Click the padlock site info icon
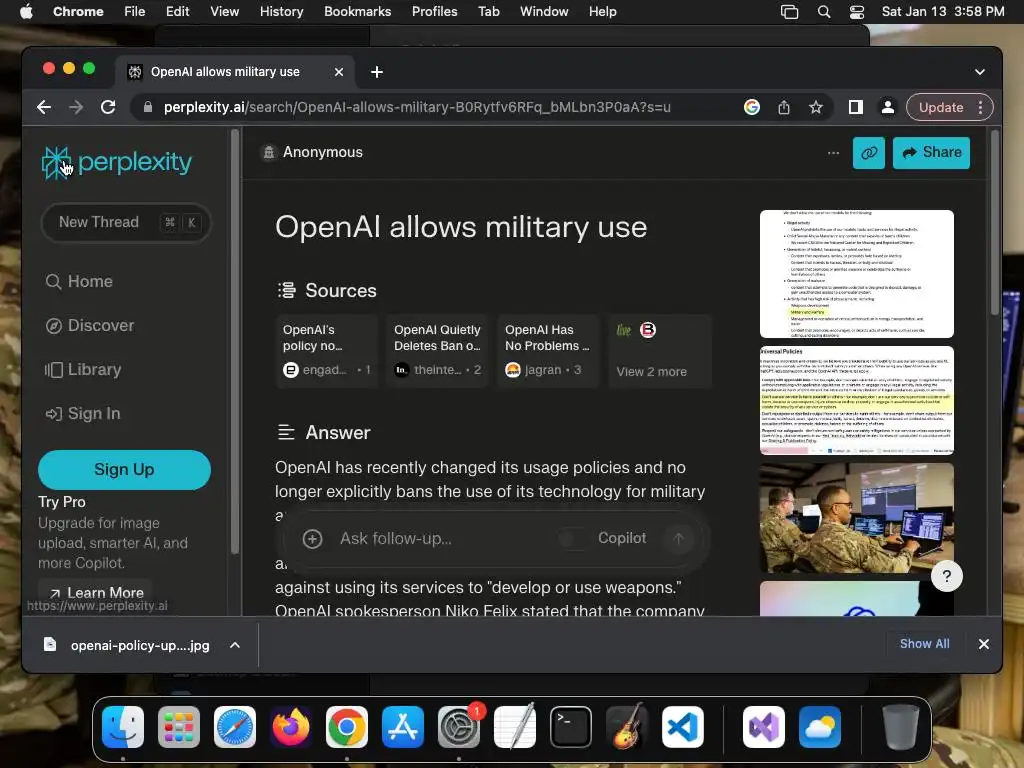The height and width of the screenshot is (768, 1024). [148, 107]
